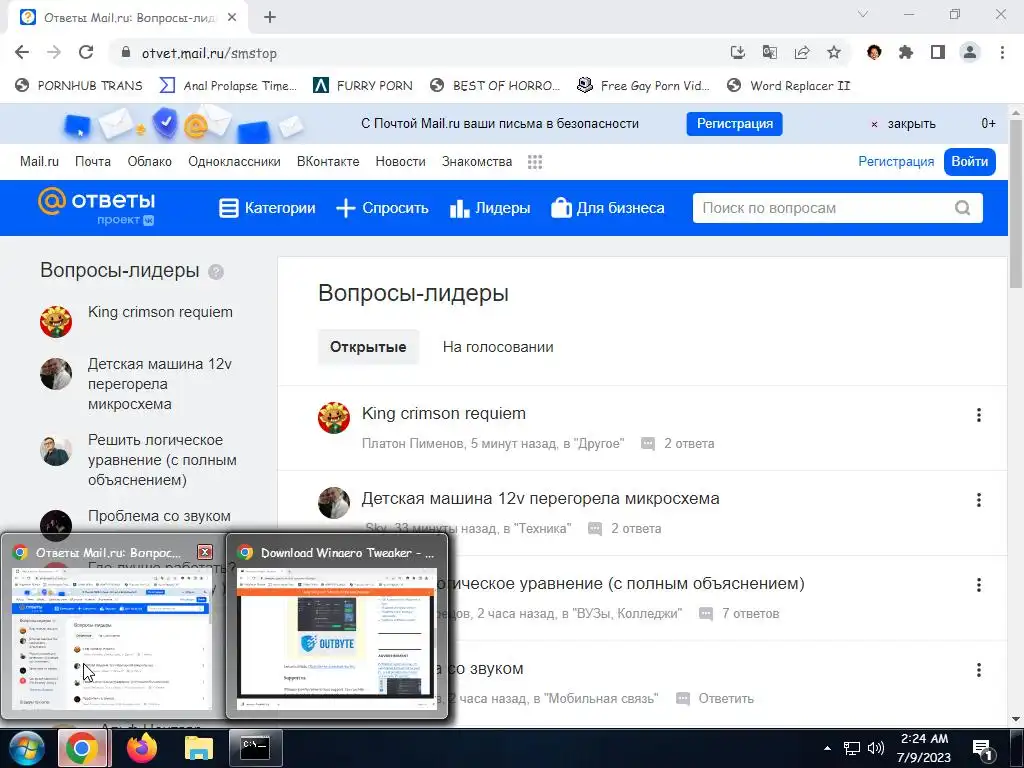Open the Новости link
The width and height of the screenshot is (1024, 768).
click(400, 161)
